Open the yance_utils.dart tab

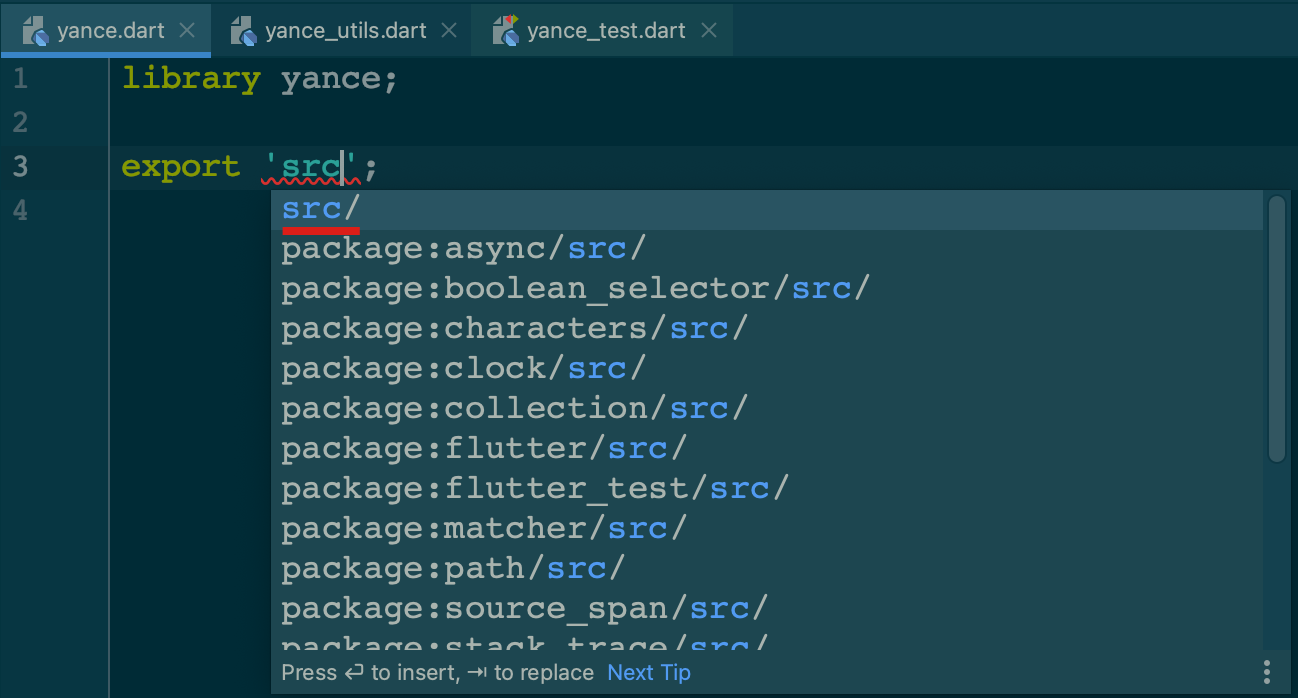pyautogui.click(x=342, y=31)
